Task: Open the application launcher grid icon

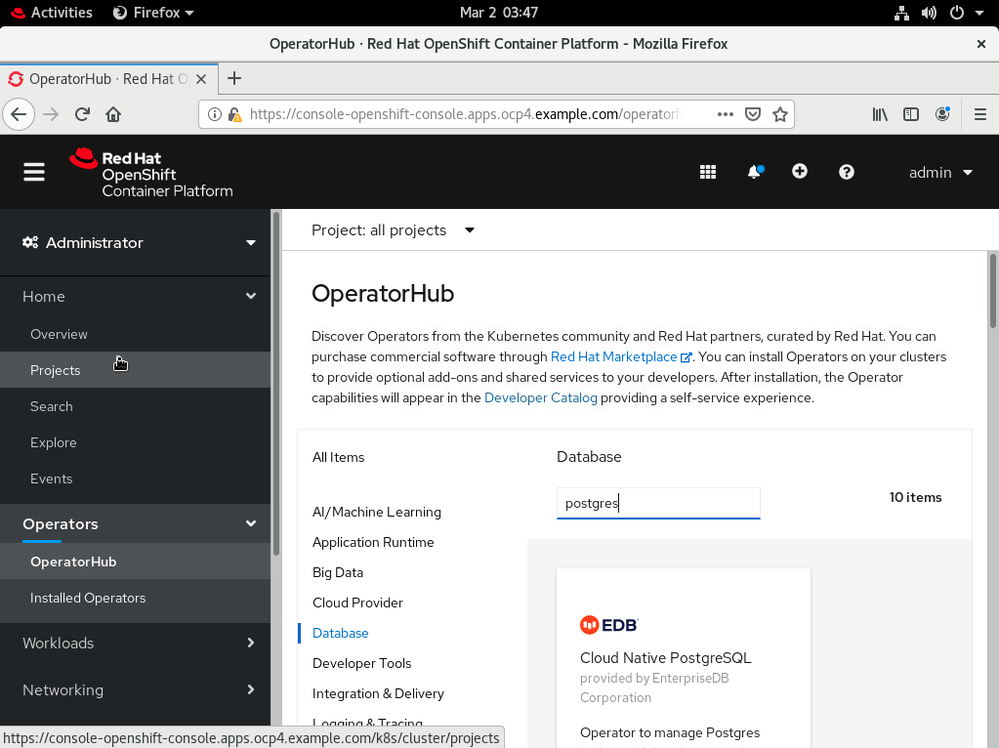Action: pos(708,172)
